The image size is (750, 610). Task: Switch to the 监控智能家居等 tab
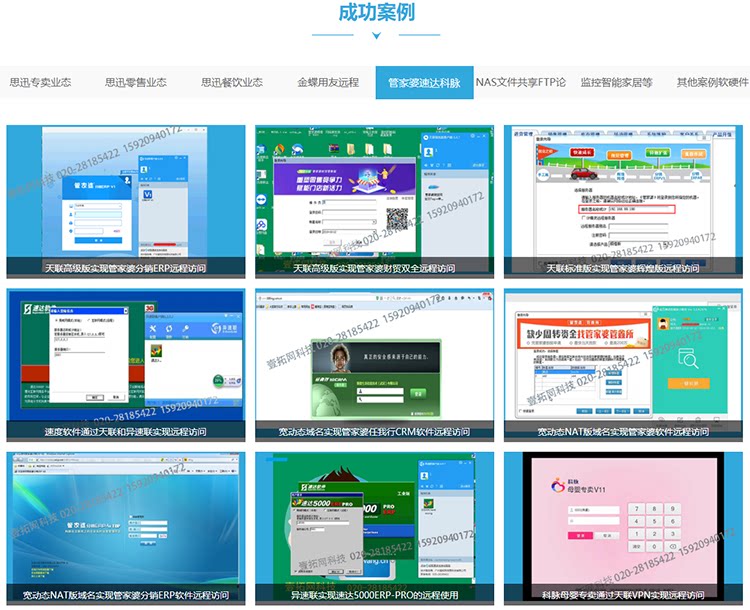click(617, 82)
